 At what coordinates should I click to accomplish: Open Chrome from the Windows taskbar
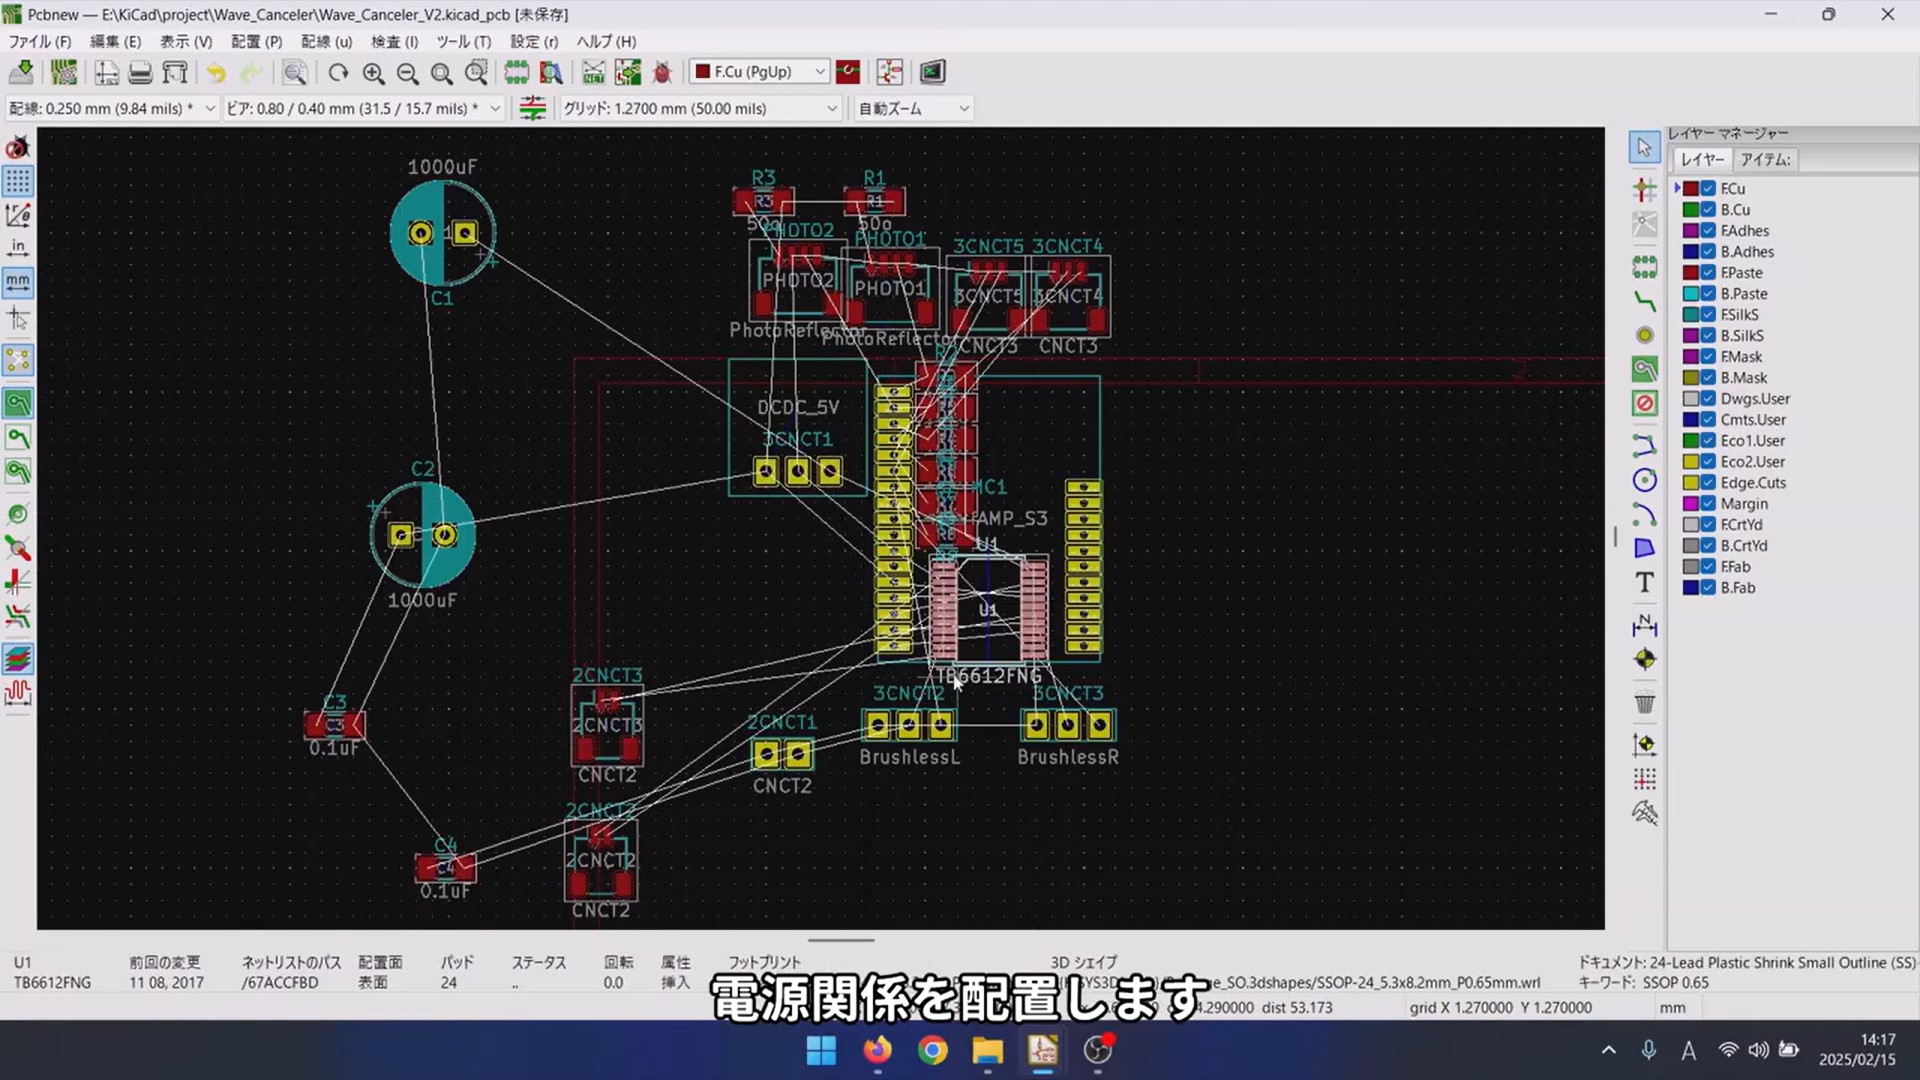click(932, 1051)
